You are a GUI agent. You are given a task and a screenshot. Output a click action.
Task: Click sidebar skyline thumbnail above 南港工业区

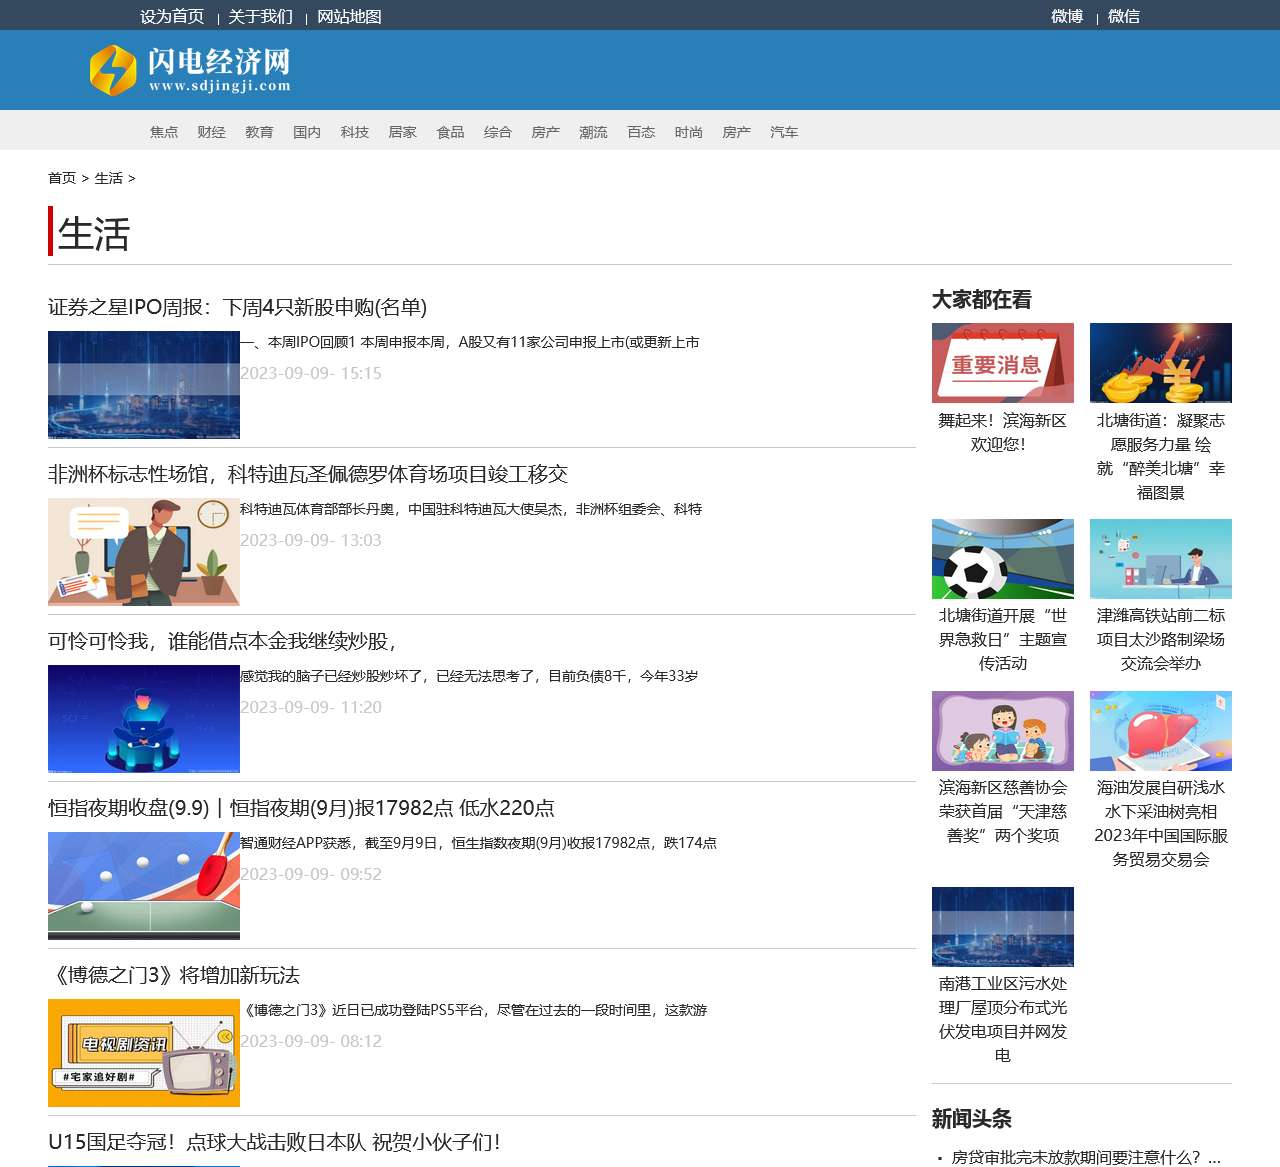click(1003, 927)
